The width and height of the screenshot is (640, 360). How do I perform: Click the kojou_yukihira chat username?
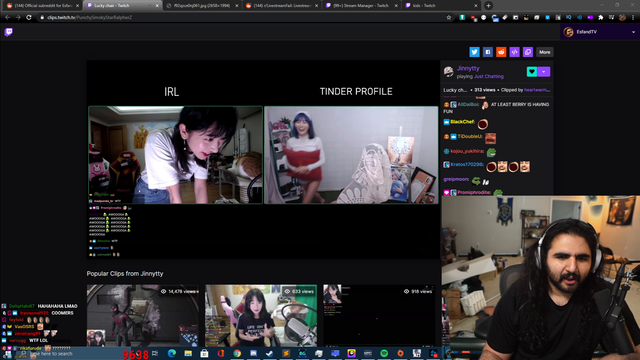pyautogui.click(x=467, y=151)
